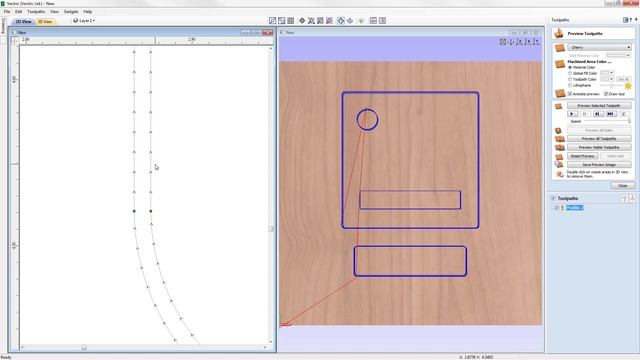Open the Cherry material dropdown
This screenshot has height=360, width=640.
[599, 47]
